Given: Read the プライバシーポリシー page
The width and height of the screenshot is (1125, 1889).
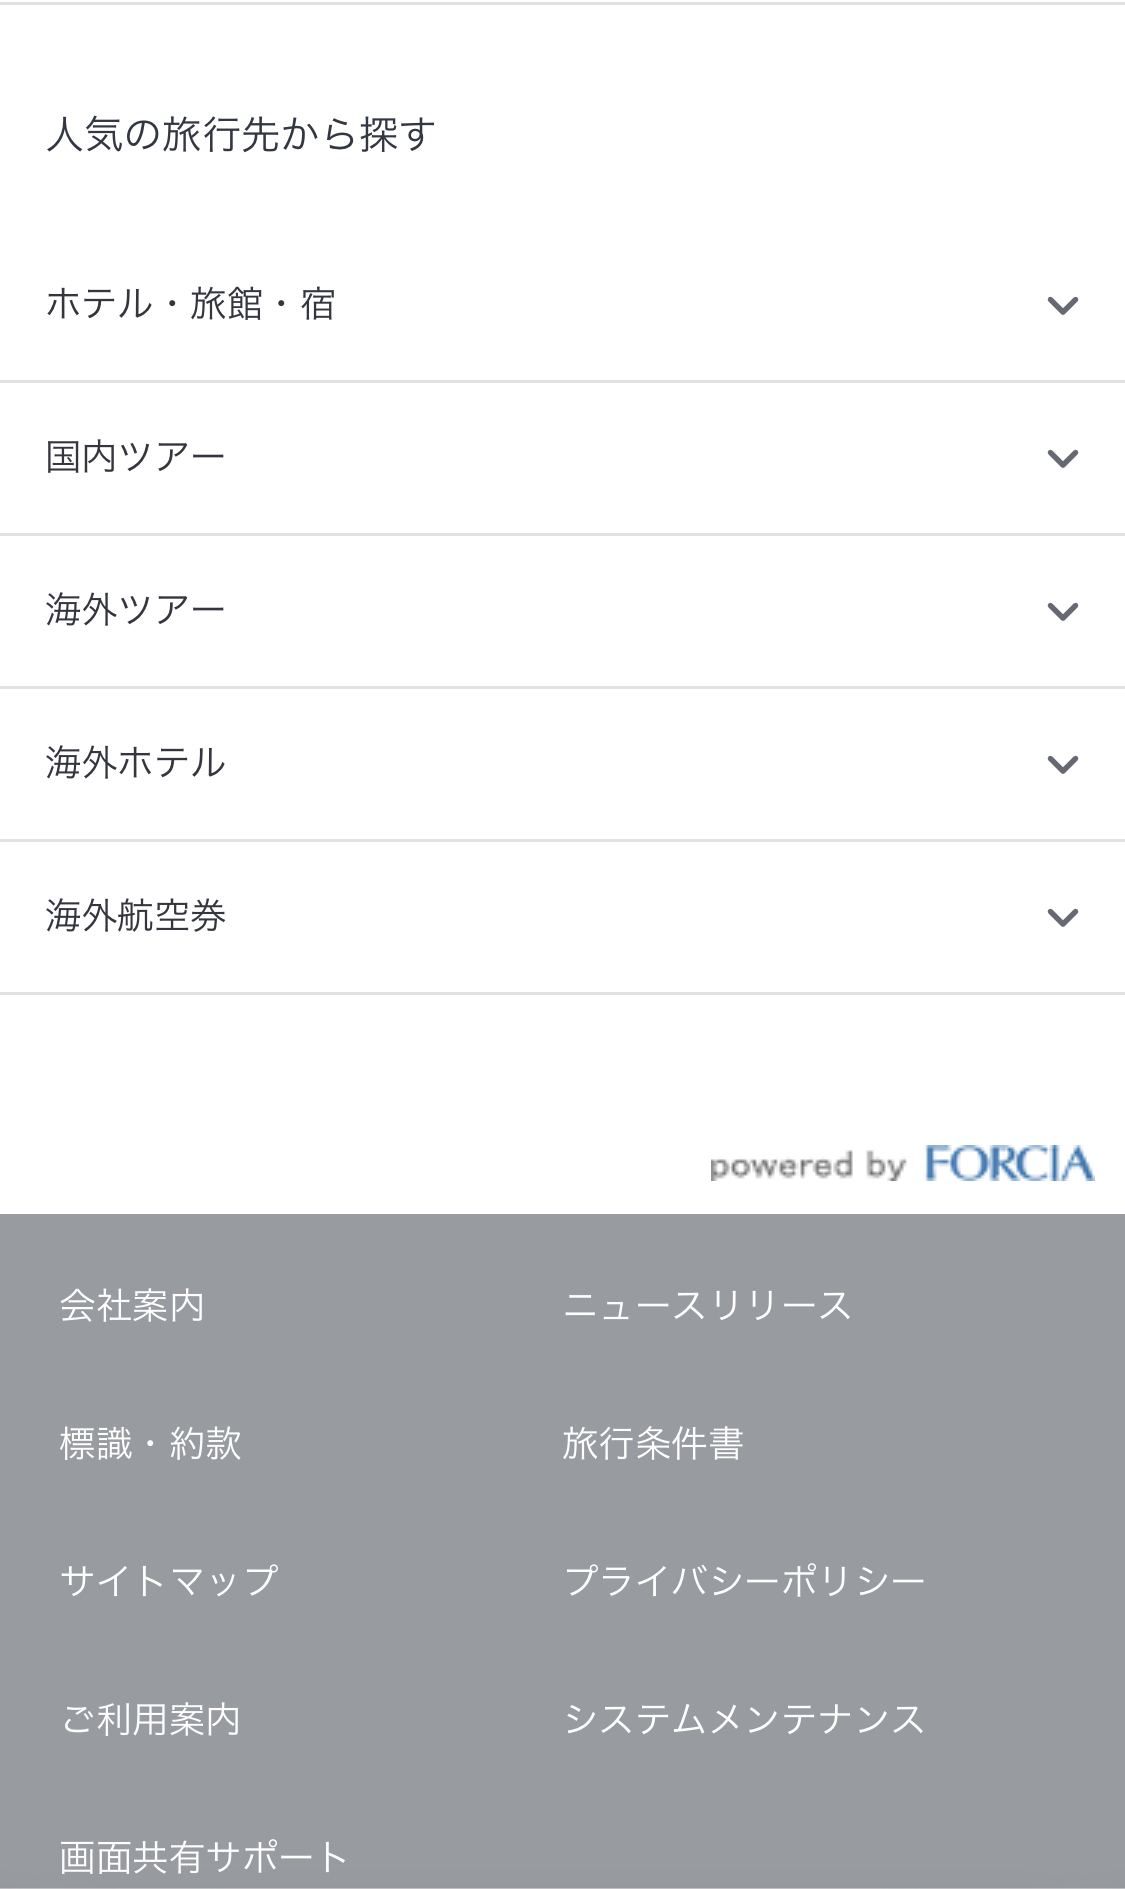Looking at the screenshot, I should point(745,1581).
